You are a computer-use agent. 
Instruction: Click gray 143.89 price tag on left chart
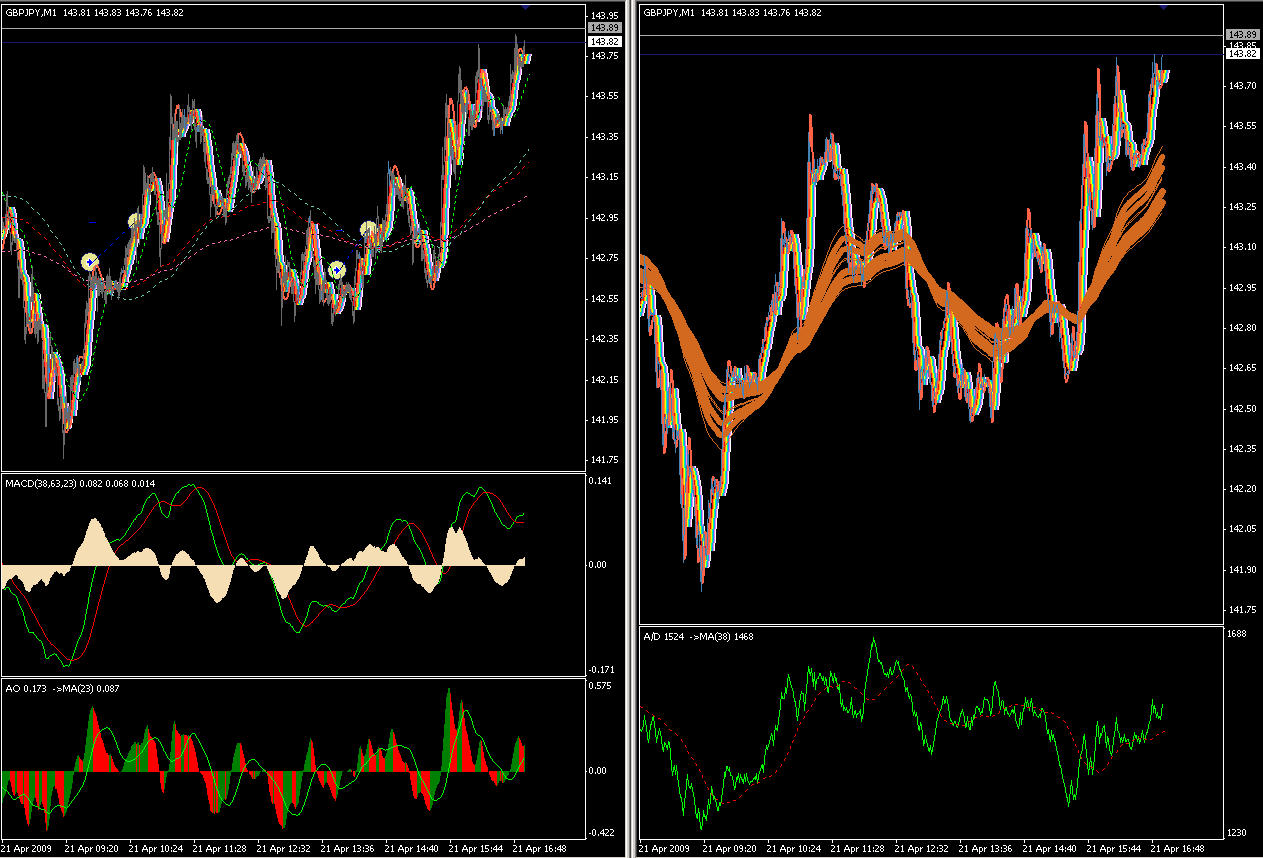pyautogui.click(x=604, y=28)
